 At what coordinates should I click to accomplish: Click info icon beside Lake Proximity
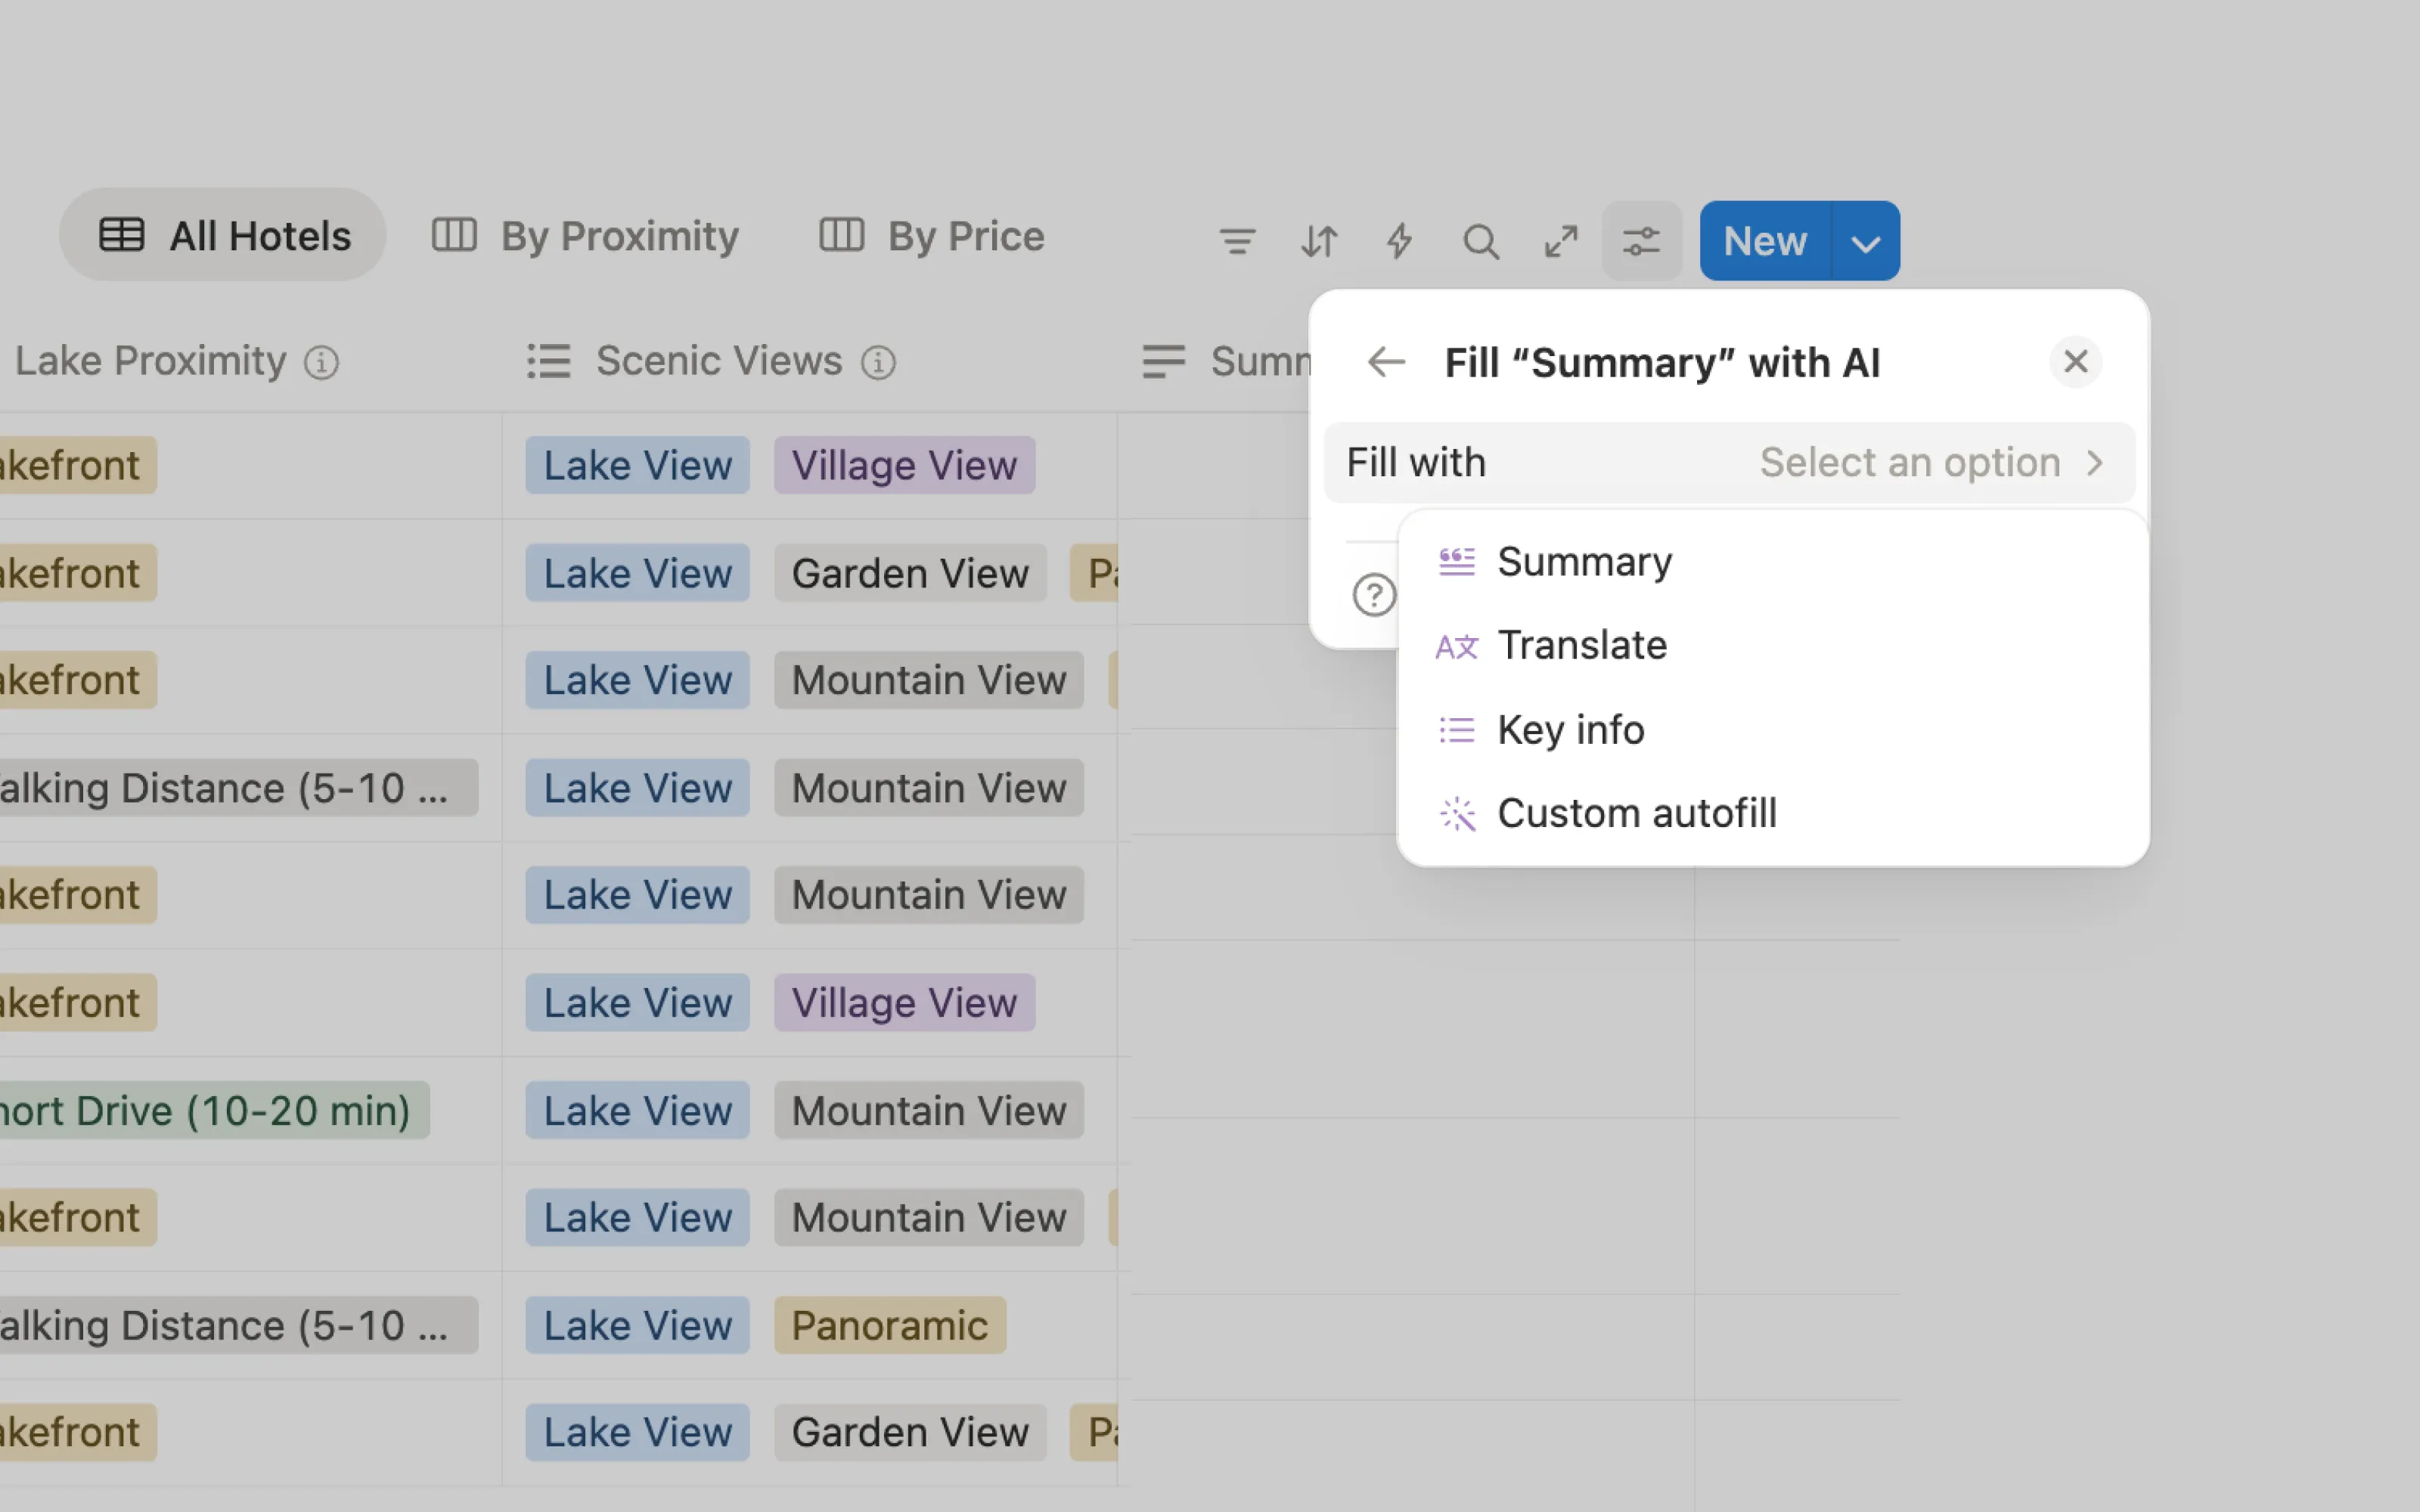tap(321, 362)
